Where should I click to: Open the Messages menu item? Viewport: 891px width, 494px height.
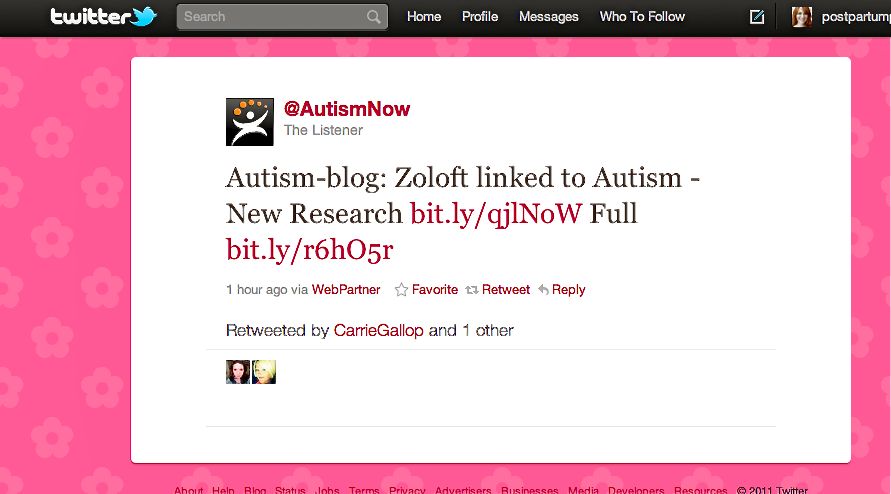click(x=548, y=17)
